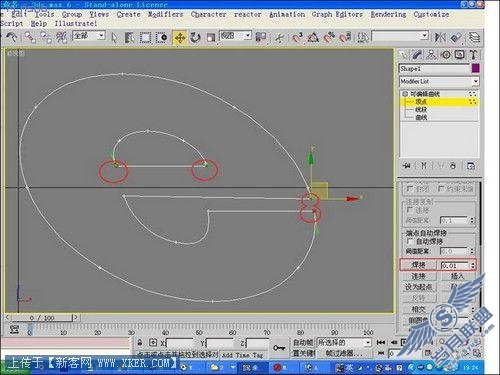The width and height of the screenshot is (500, 375).
Task: Open the Graph Editors menu
Action: [337, 14]
